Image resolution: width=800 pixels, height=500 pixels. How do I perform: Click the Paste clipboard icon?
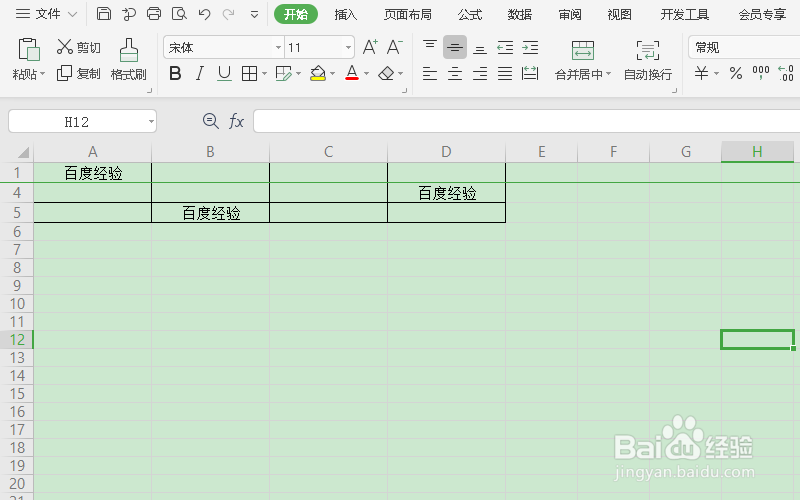point(29,49)
